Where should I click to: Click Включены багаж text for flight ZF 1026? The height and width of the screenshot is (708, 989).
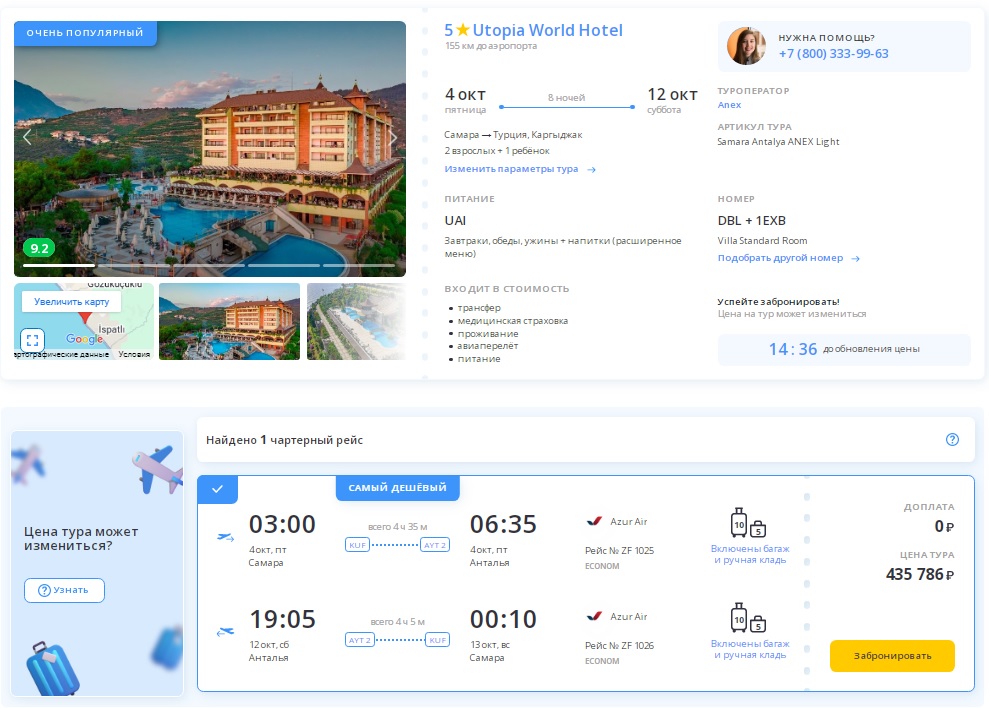tap(750, 649)
